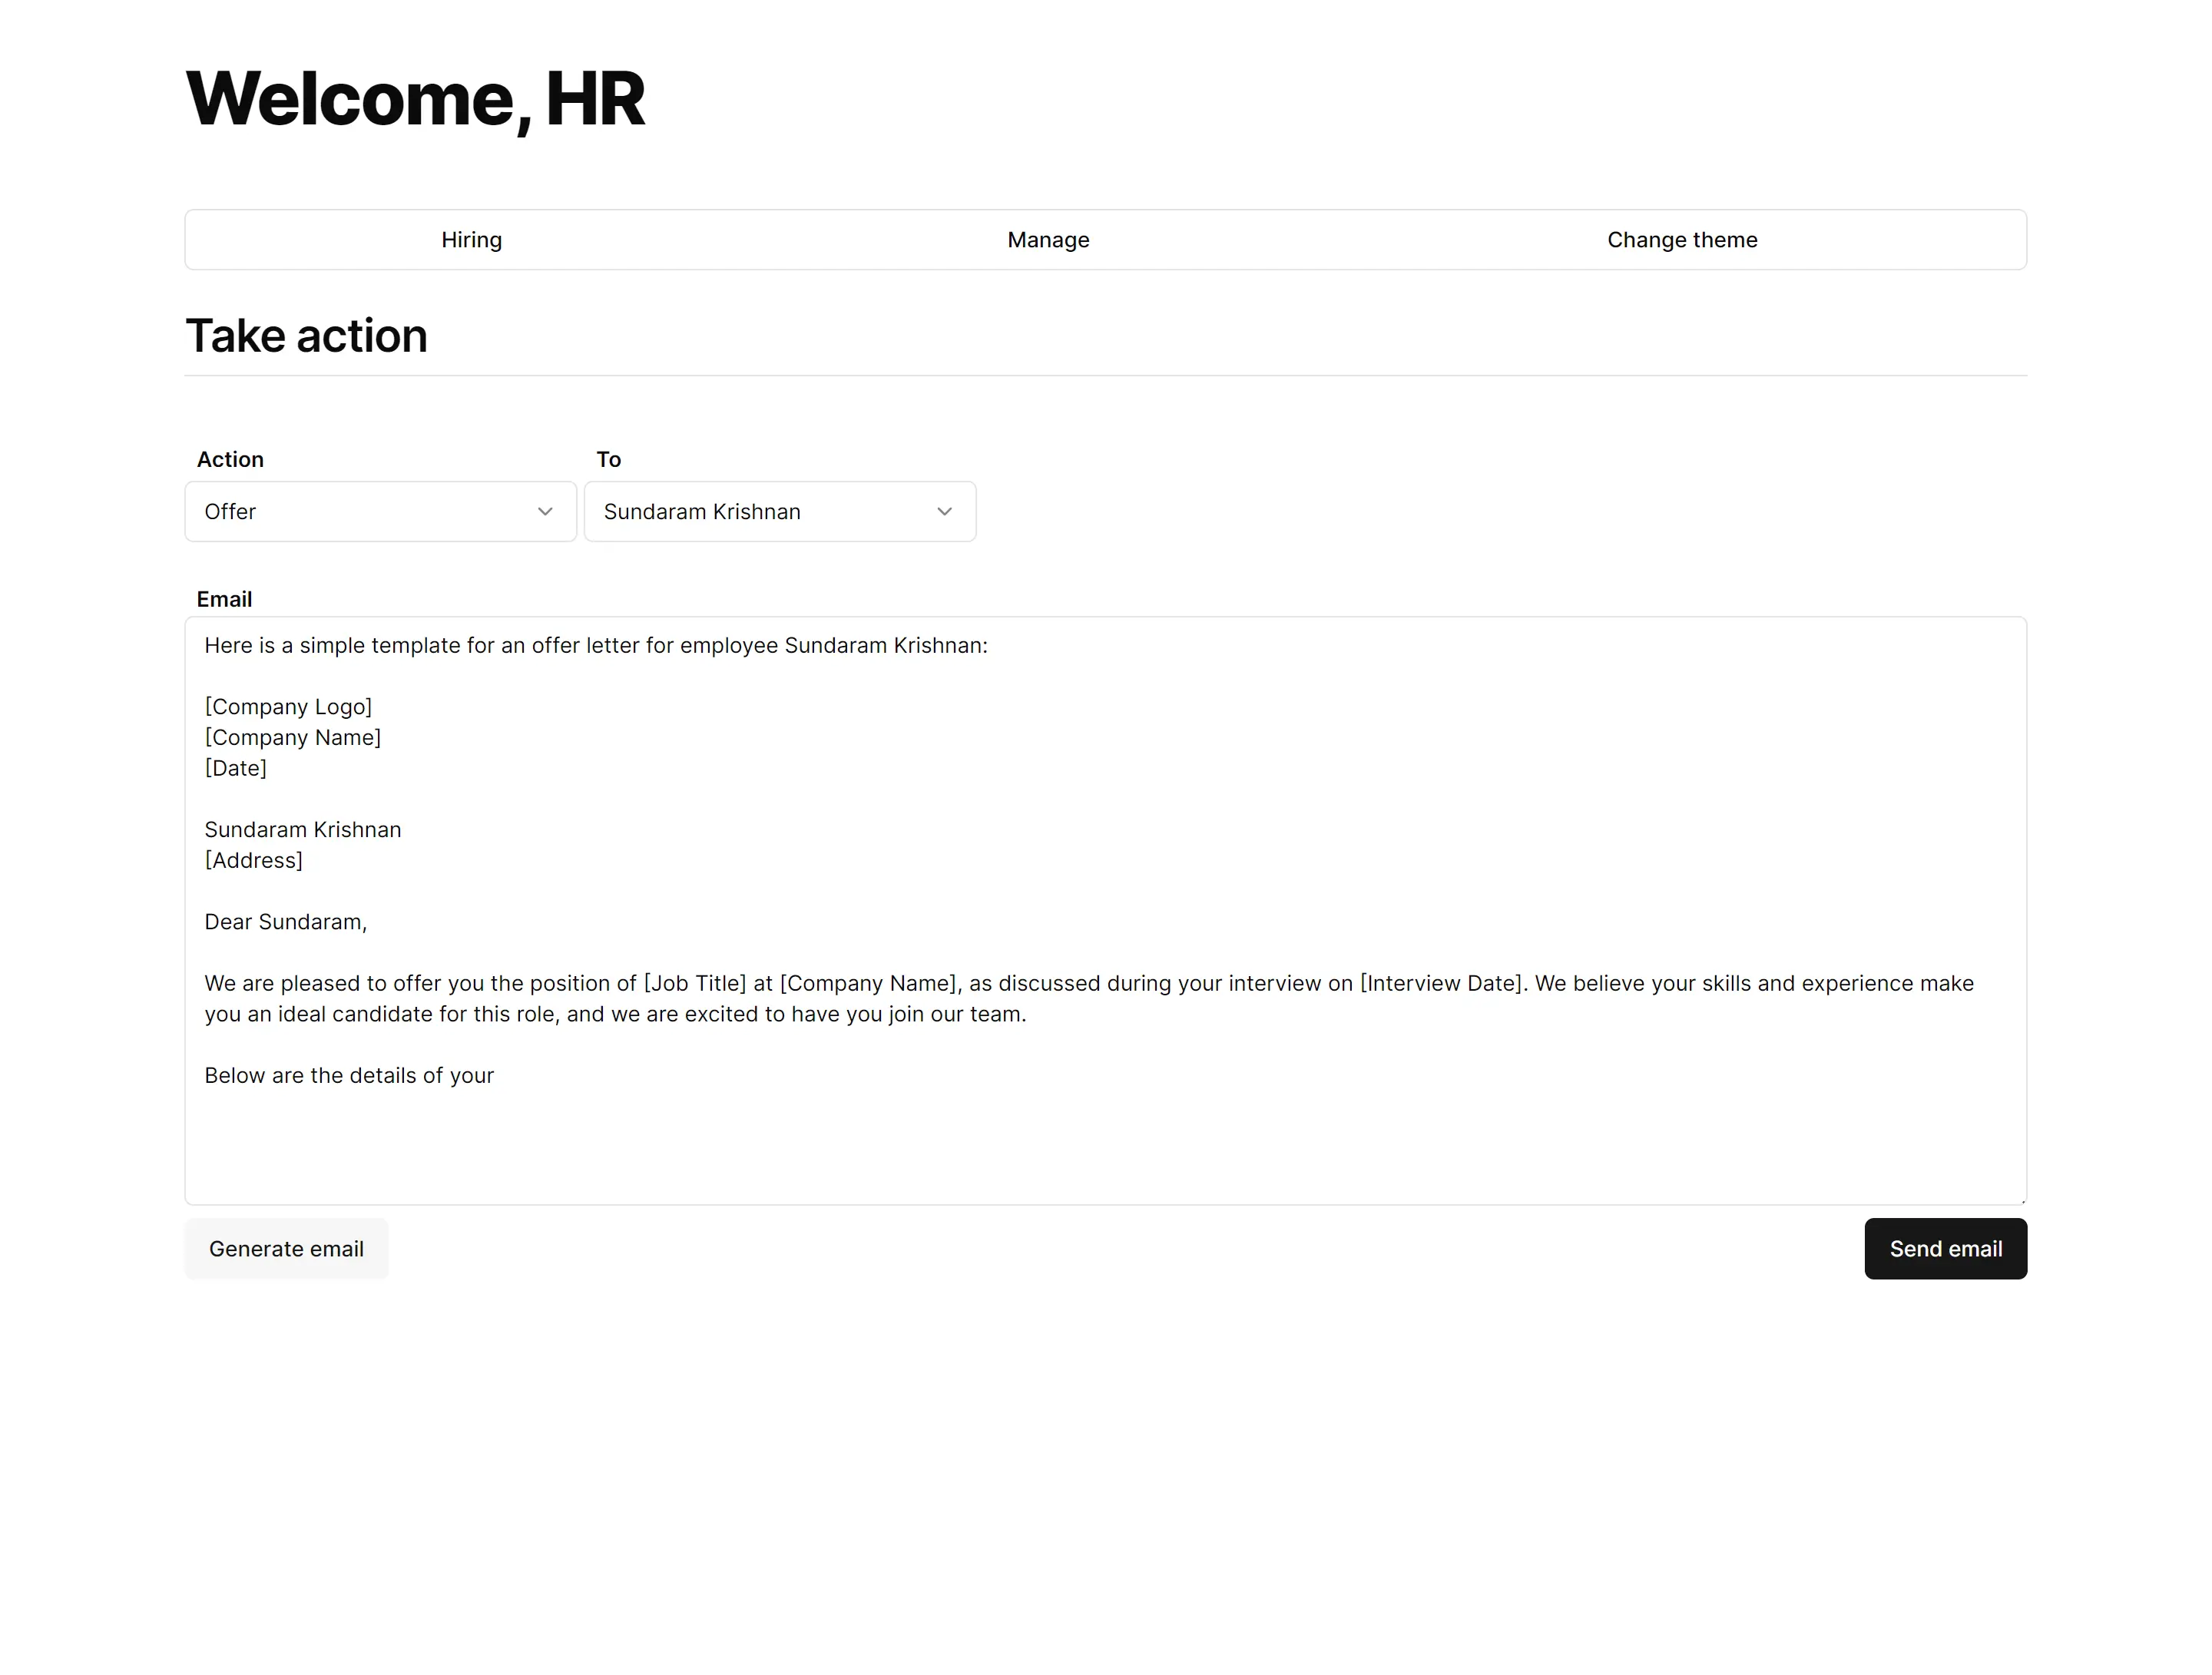Click the Change theme option
Image resolution: width=2212 pixels, height=1675 pixels.
point(1681,240)
